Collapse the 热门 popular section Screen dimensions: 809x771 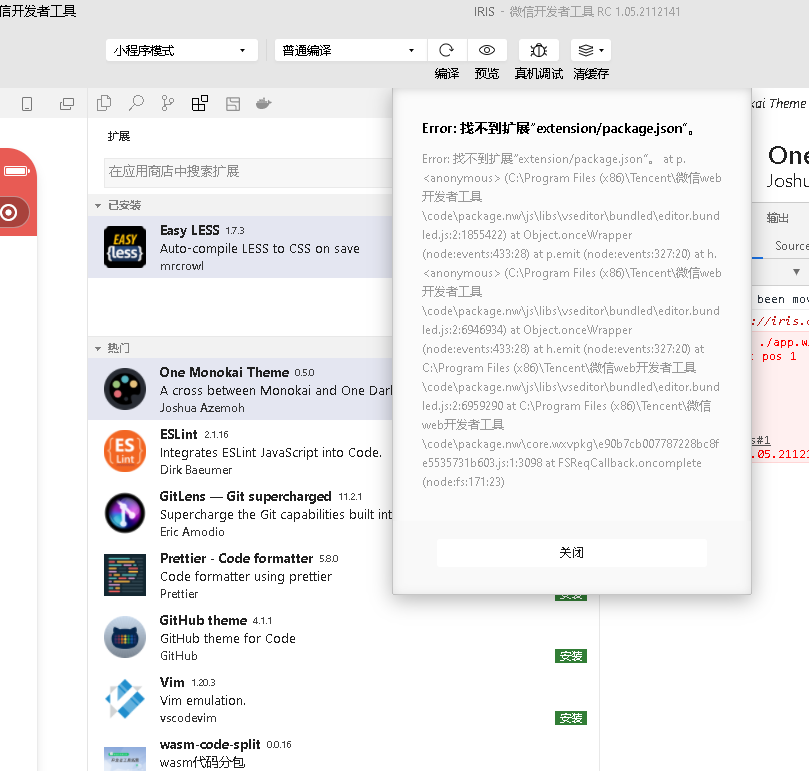[x=98, y=348]
